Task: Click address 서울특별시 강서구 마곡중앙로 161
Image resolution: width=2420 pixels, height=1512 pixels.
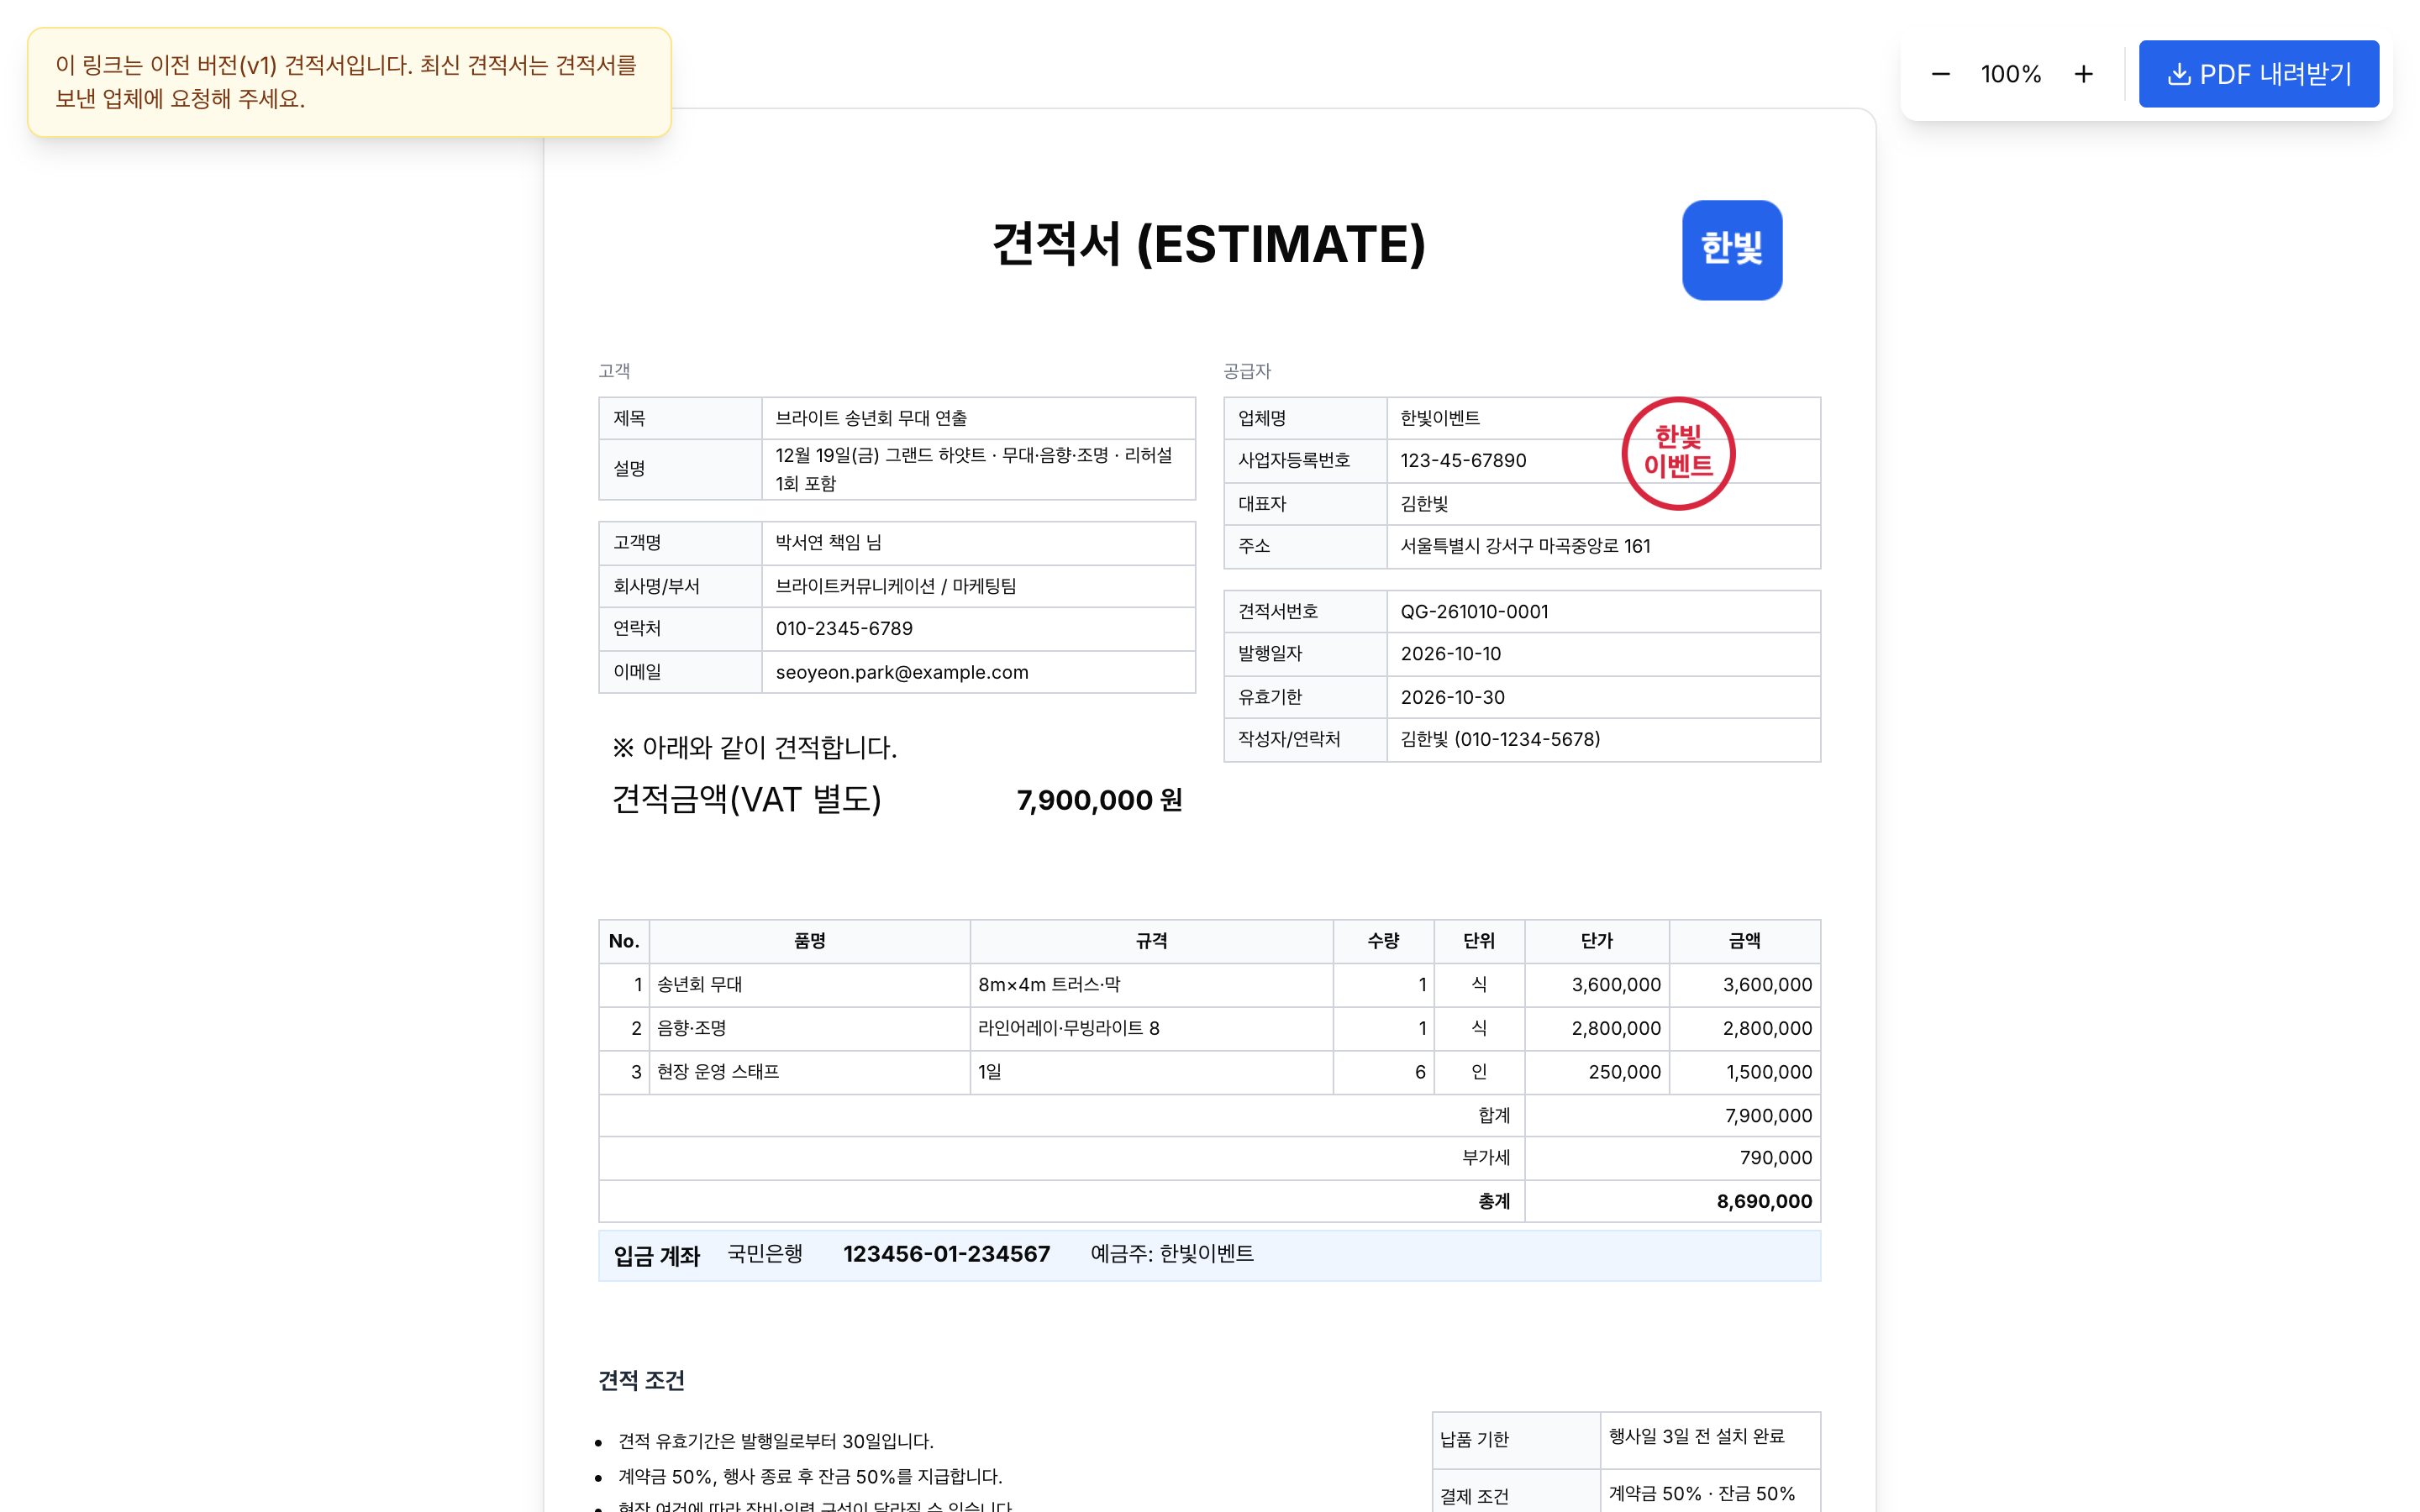Action: pos(1525,546)
